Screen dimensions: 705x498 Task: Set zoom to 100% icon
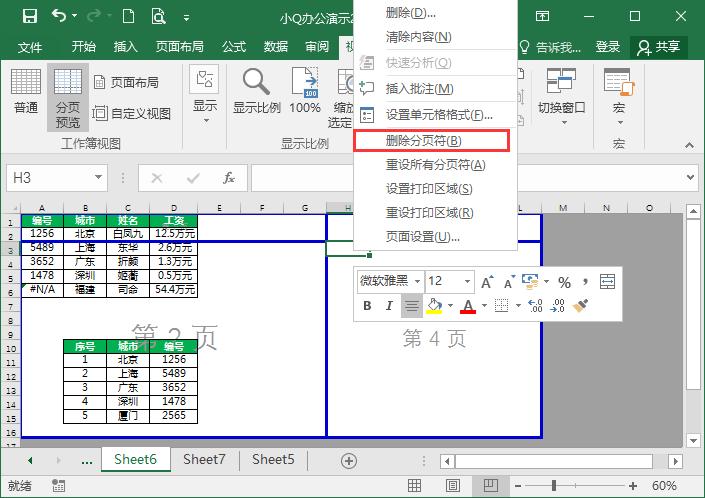(x=305, y=91)
